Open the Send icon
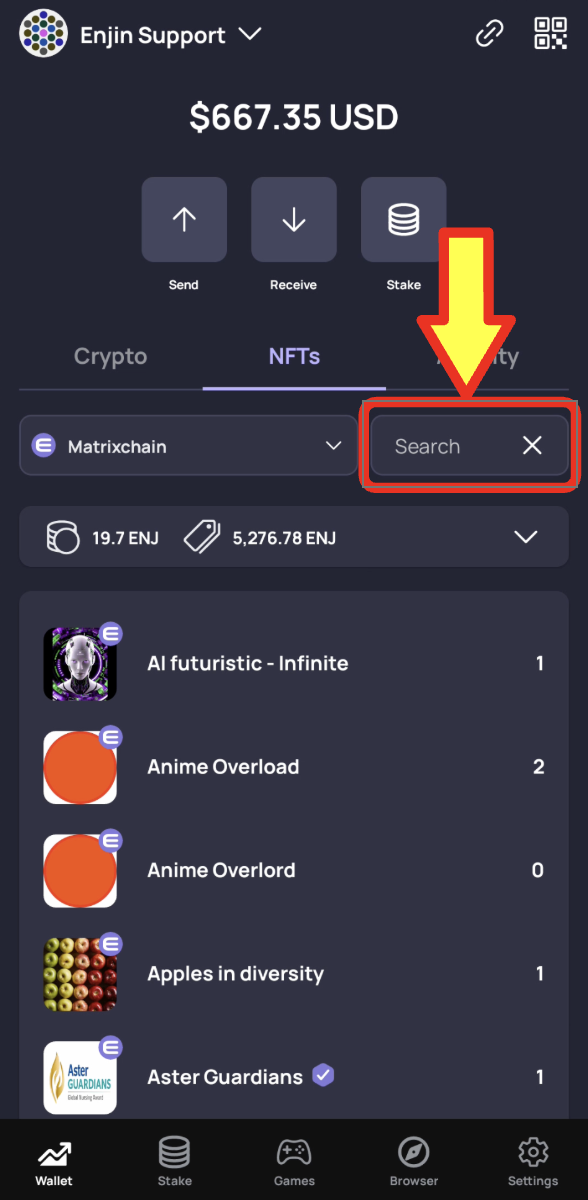The height and width of the screenshot is (1200, 588). click(183, 219)
